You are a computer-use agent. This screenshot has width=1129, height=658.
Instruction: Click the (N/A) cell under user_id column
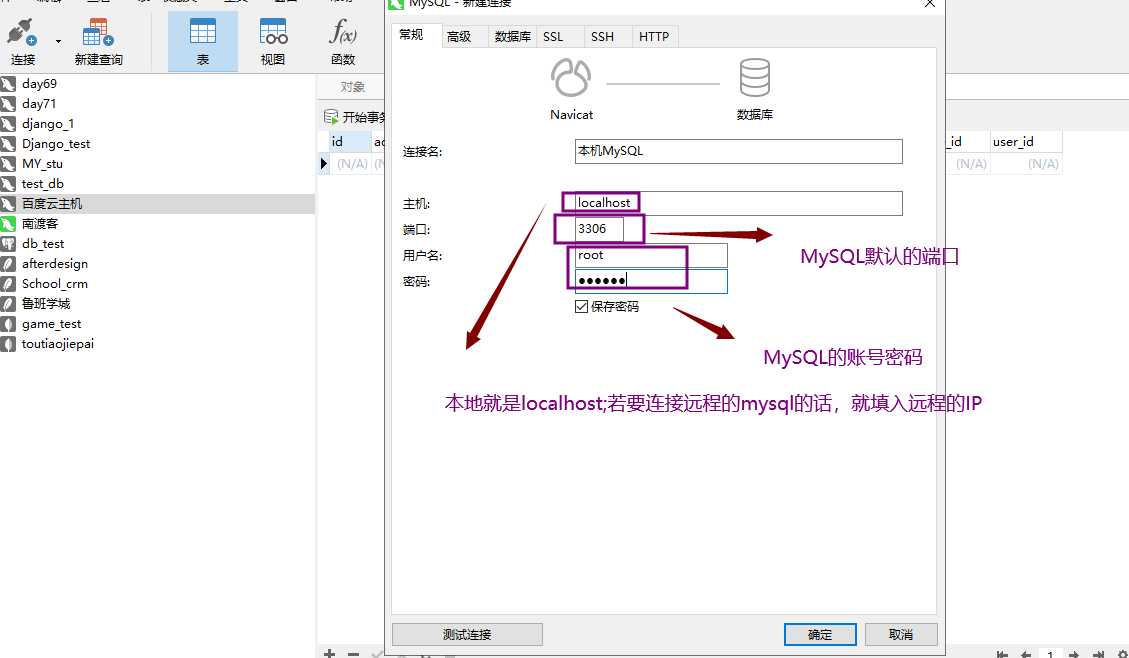pyautogui.click(x=1025, y=164)
